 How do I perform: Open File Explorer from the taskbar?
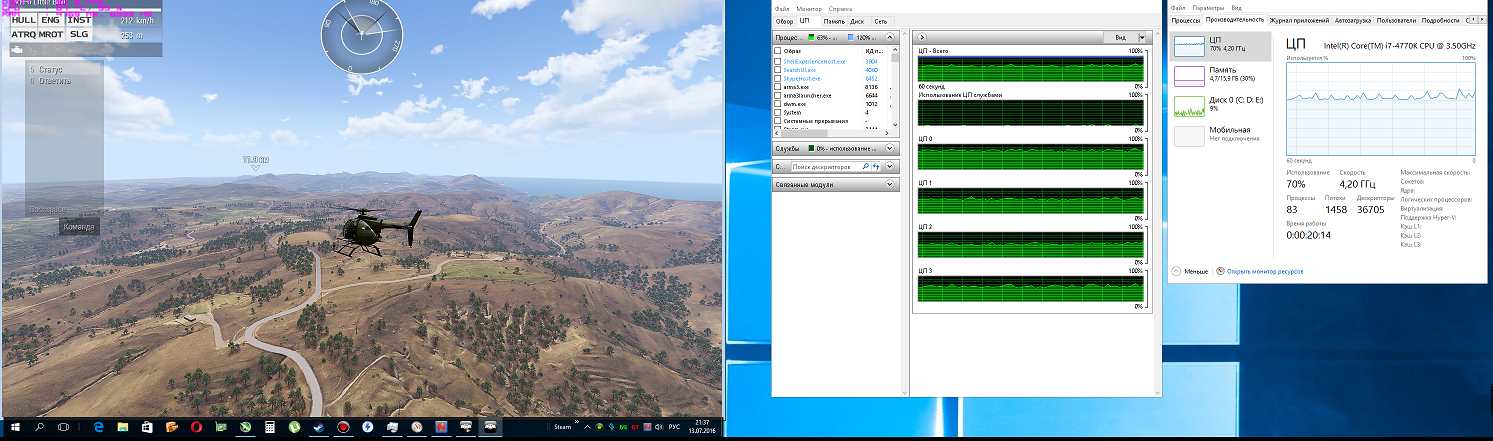coord(123,428)
